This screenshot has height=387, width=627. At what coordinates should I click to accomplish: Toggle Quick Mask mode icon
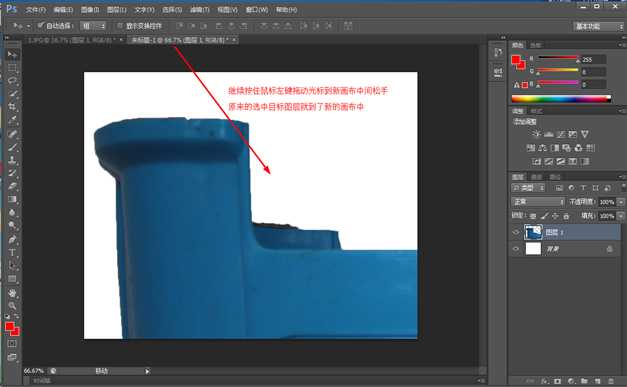pyautogui.click(x=12, y=343)
